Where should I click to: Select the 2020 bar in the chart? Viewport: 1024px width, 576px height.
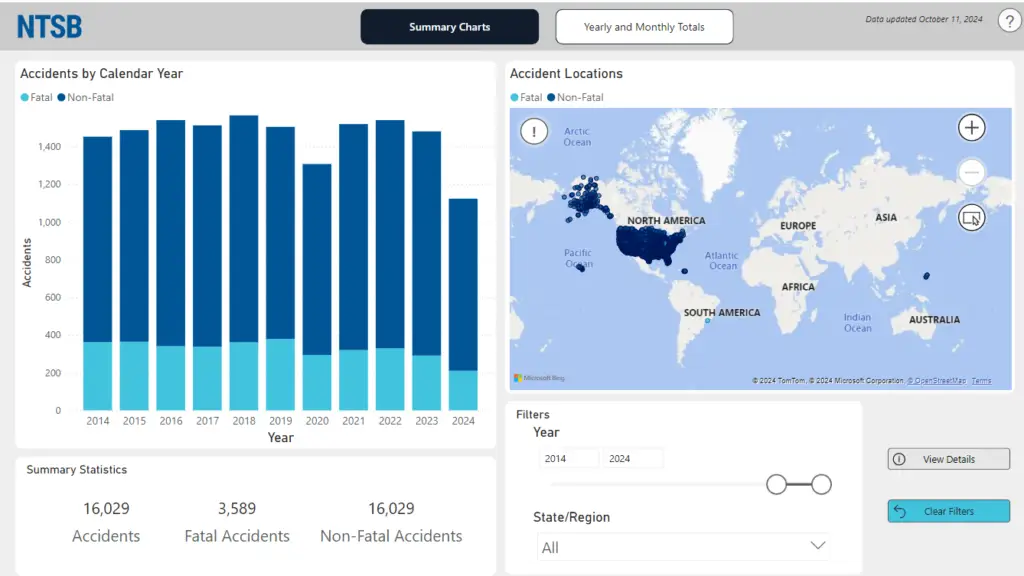coord(317,287)
